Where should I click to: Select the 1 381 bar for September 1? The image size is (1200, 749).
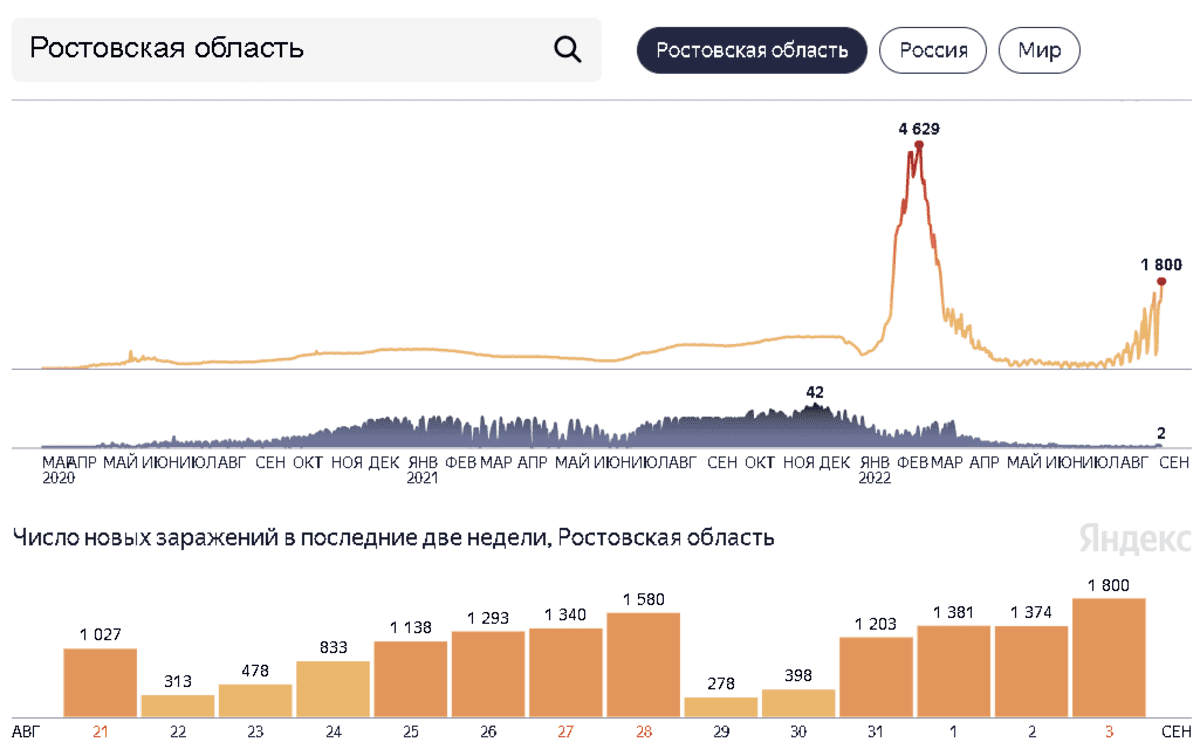(x=953, y=670)
